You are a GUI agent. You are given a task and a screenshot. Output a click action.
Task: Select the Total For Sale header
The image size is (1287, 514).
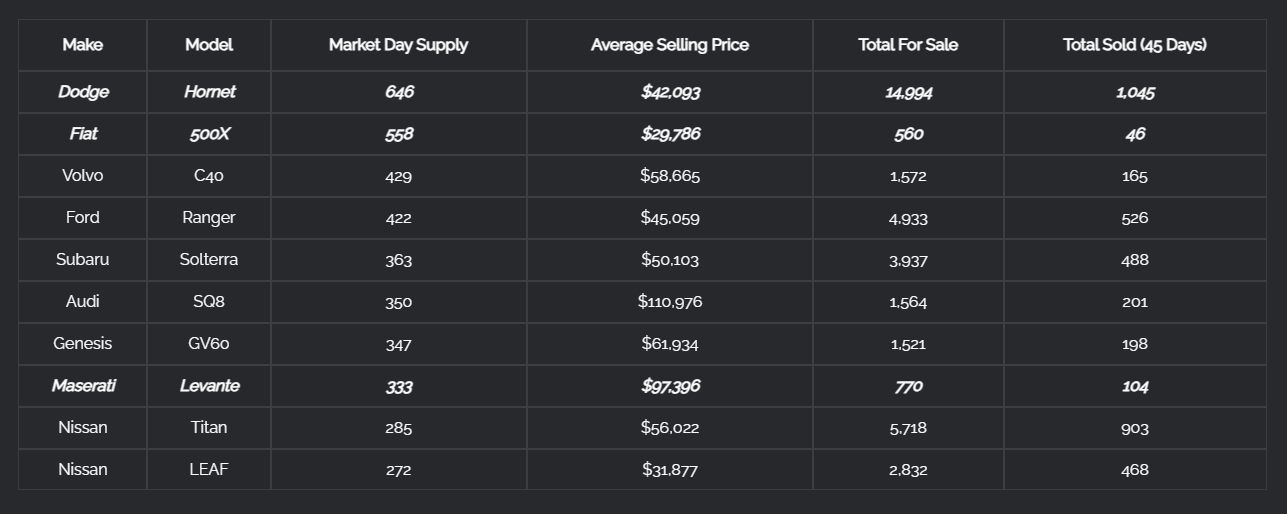[908, 45]
